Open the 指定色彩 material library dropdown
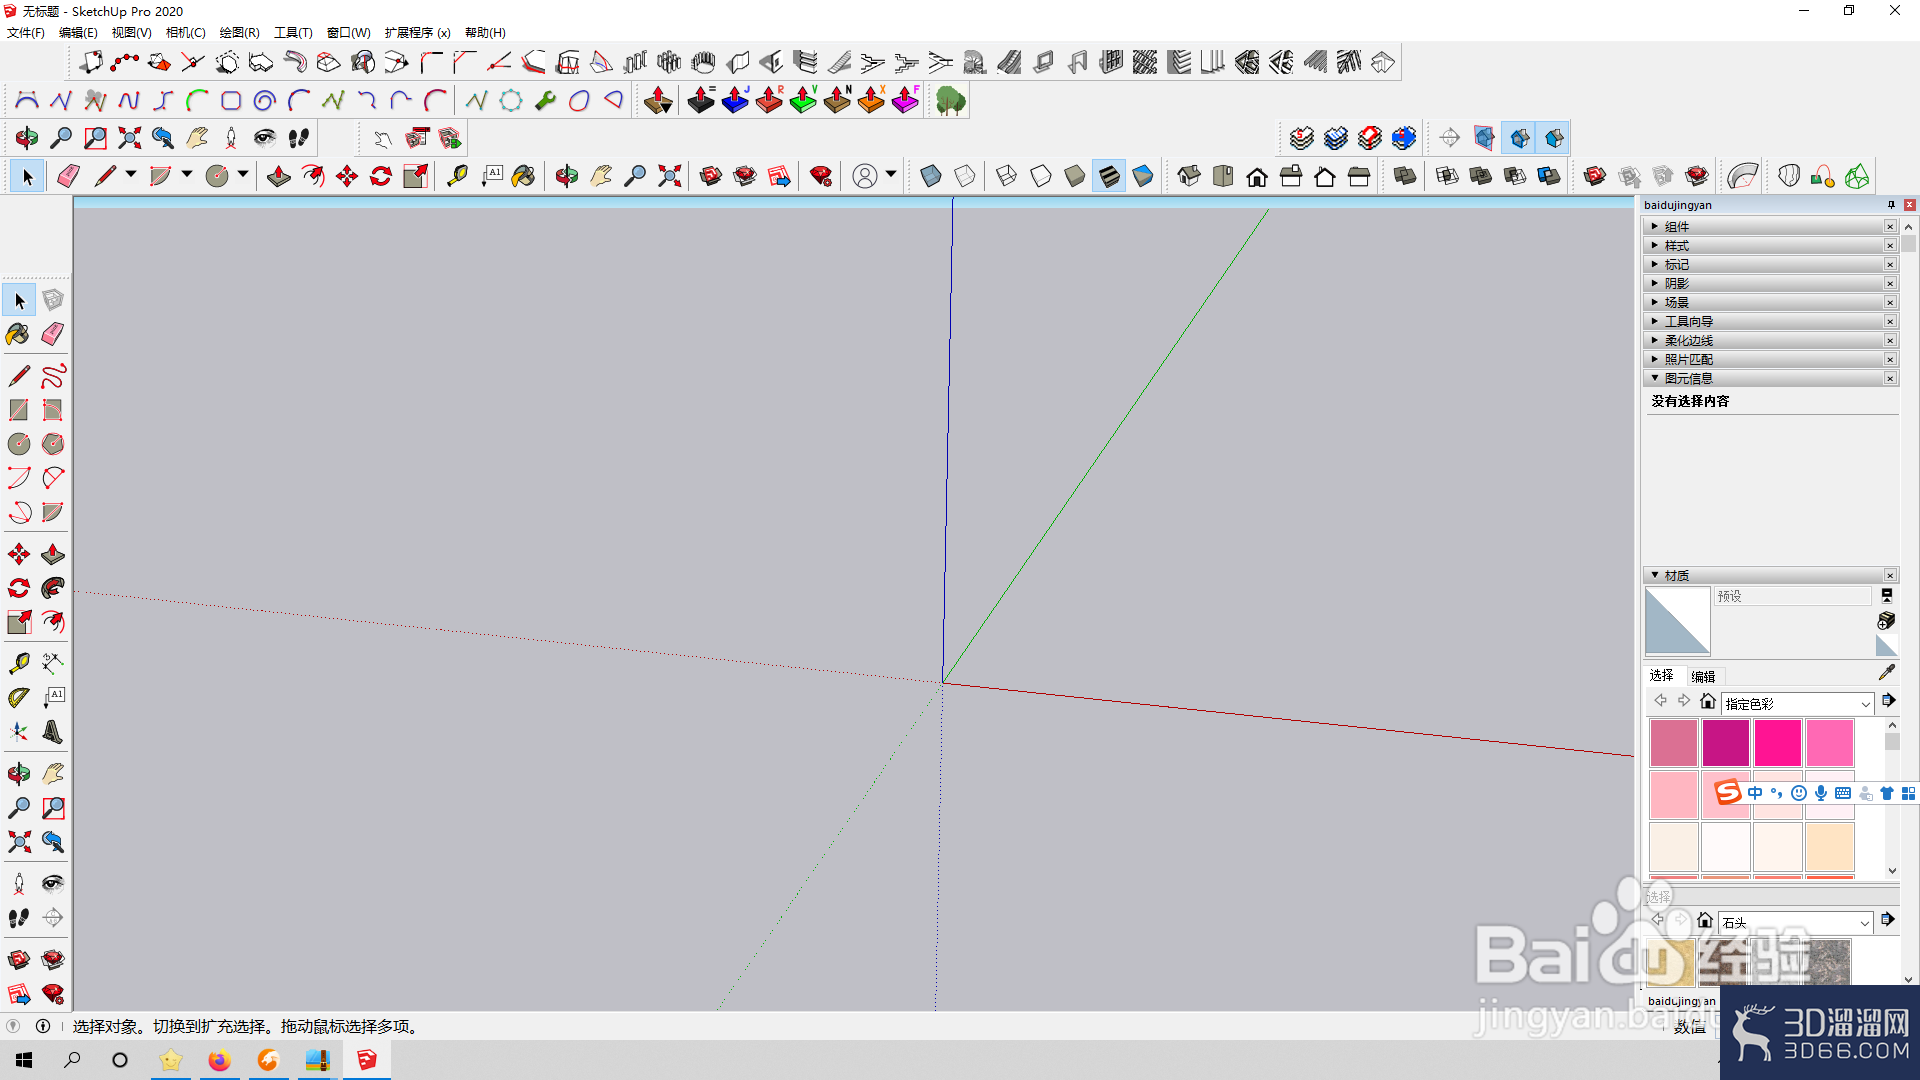The height and width of the screenshot is (1080, 1920). click(x=1797, y=704)
